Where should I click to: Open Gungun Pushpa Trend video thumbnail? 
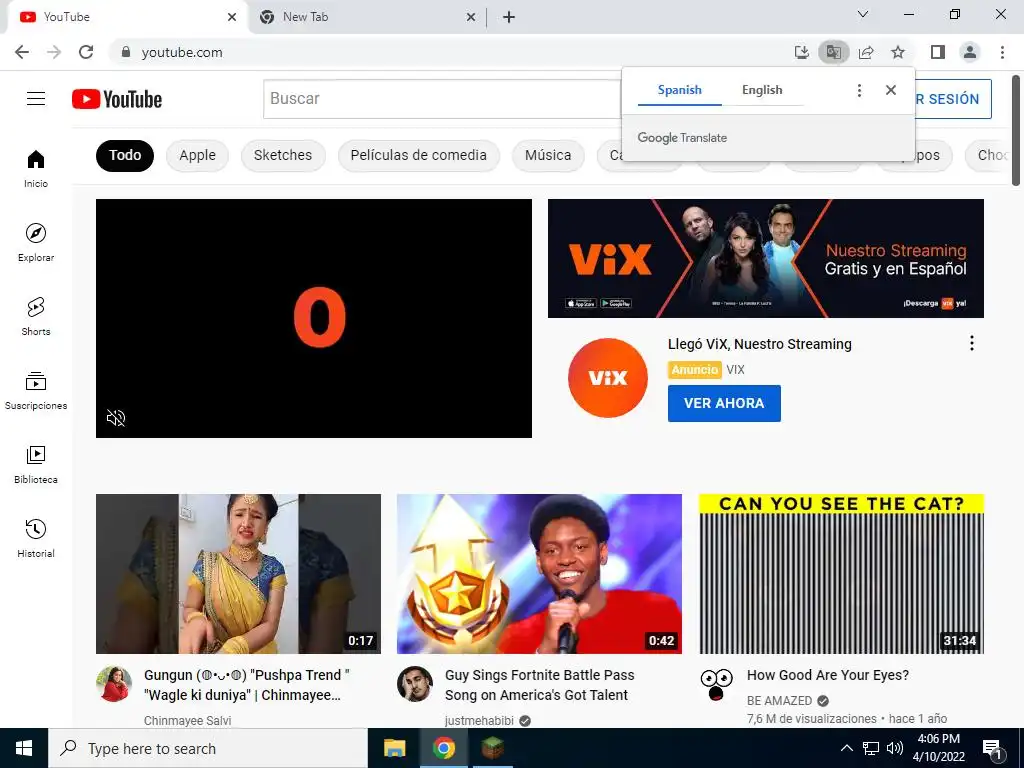click(x=238, y=574)
